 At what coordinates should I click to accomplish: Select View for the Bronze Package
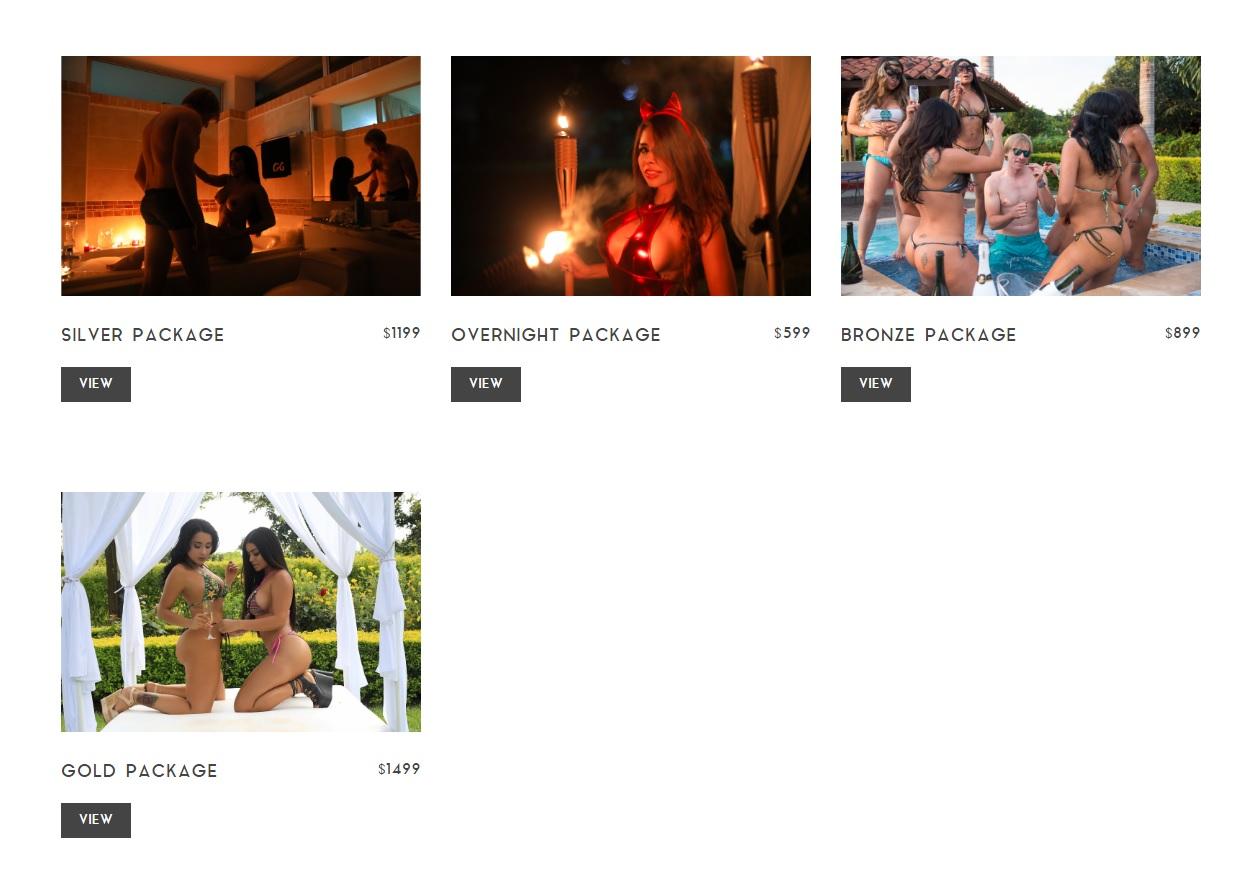tap(876, 384)
